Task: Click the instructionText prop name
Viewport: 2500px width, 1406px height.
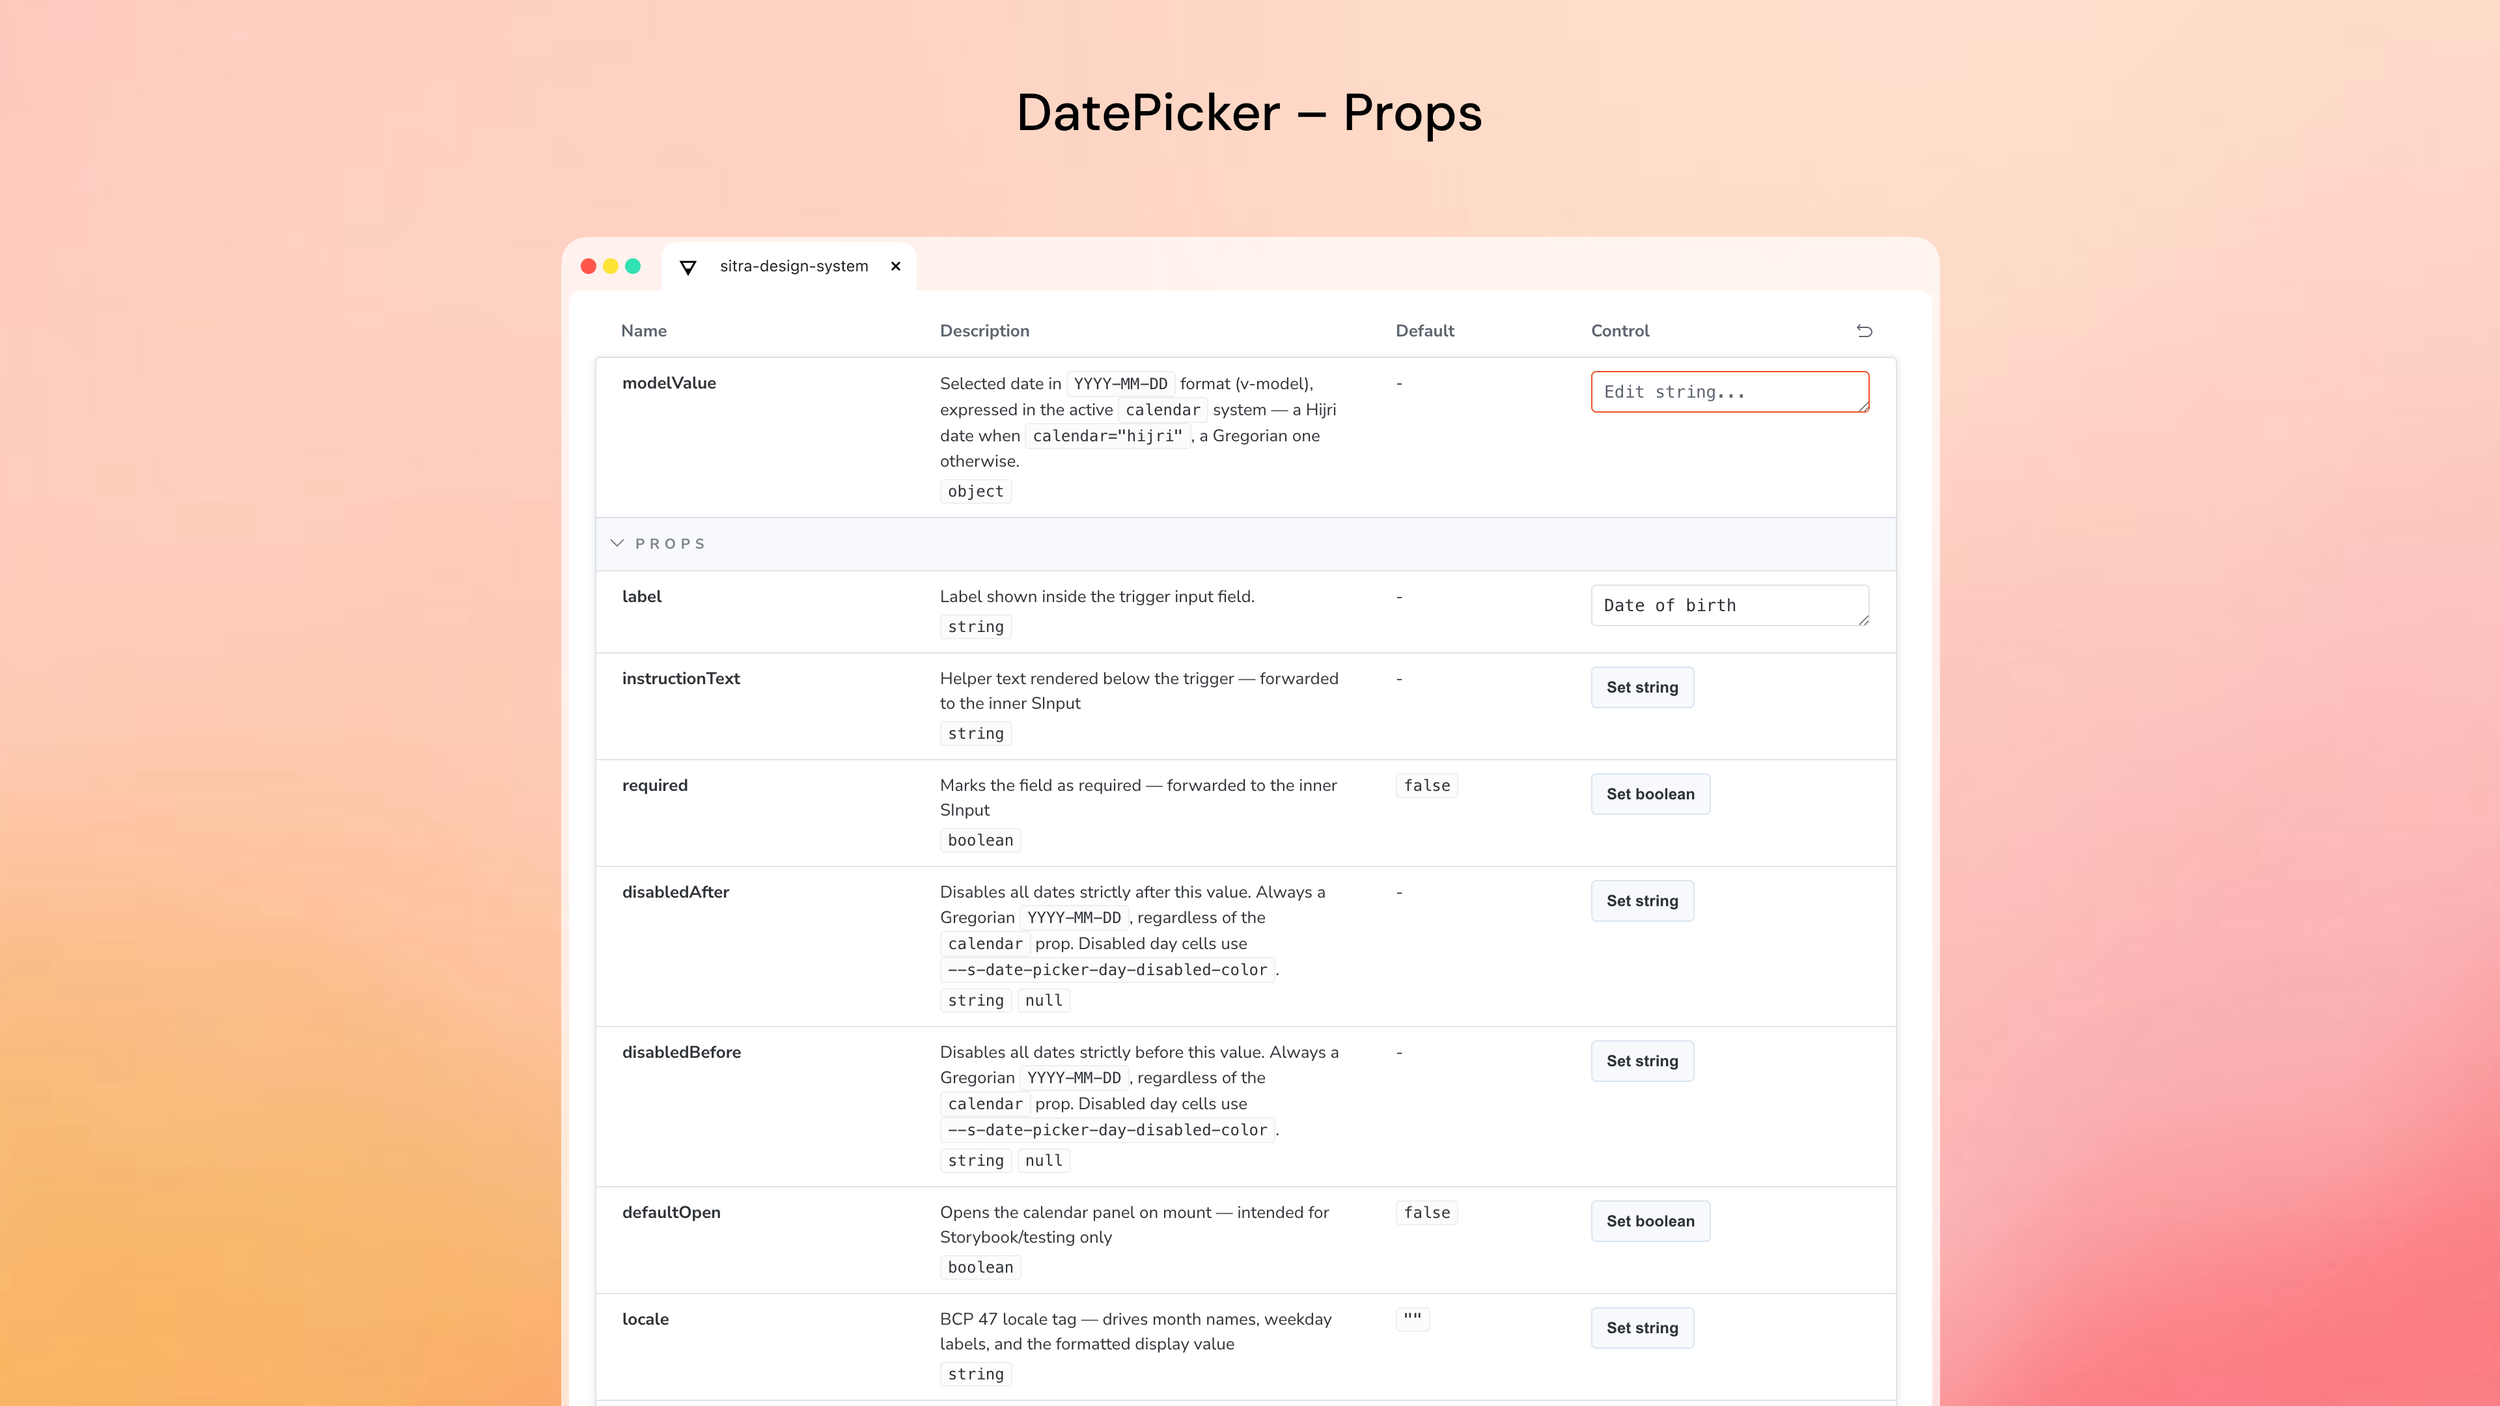Action: coord(680,678)
